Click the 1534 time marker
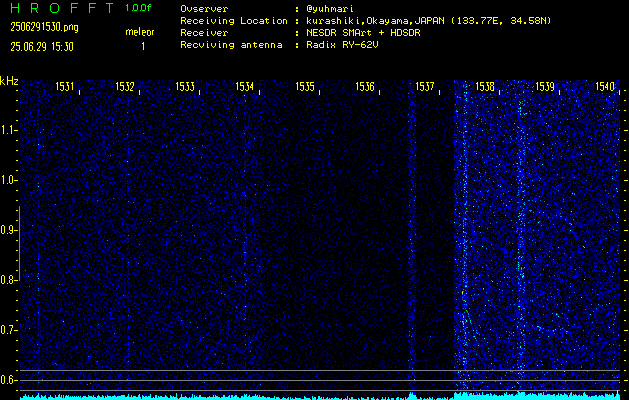 tap(245, 86)
